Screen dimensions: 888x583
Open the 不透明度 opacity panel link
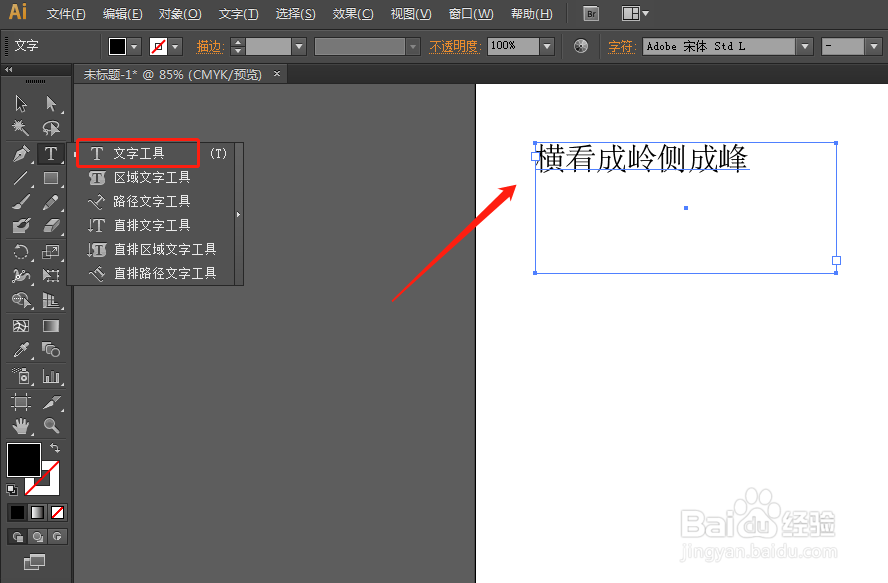(454, 46)
